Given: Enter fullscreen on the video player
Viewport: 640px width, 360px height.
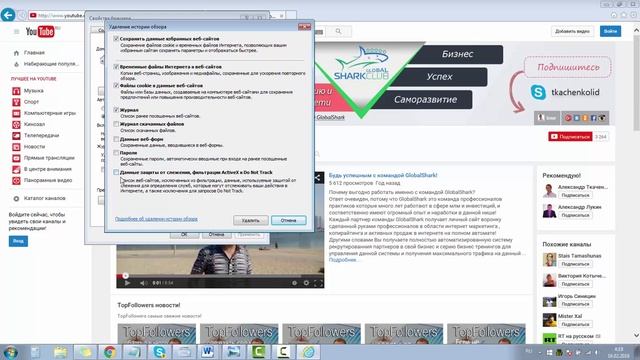Looking at the screenshot, I should click(x=318, y=283).
